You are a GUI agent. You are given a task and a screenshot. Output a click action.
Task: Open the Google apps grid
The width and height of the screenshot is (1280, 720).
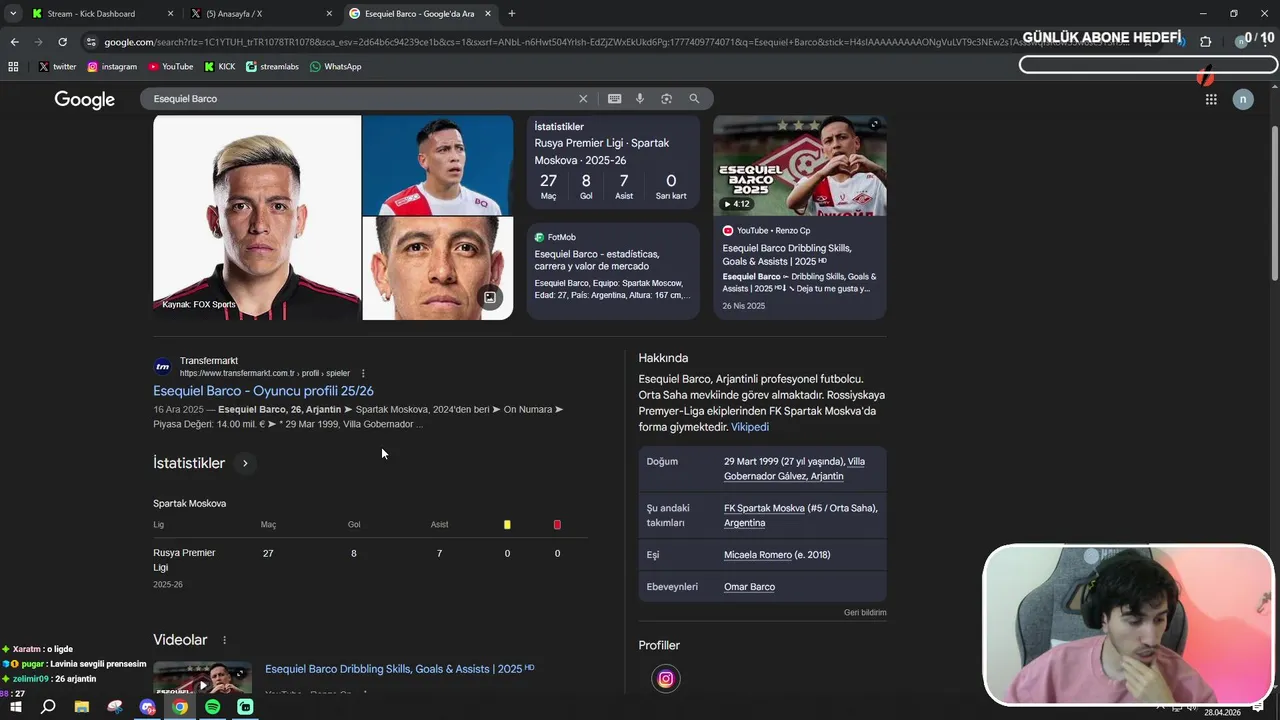point(1211,99)
